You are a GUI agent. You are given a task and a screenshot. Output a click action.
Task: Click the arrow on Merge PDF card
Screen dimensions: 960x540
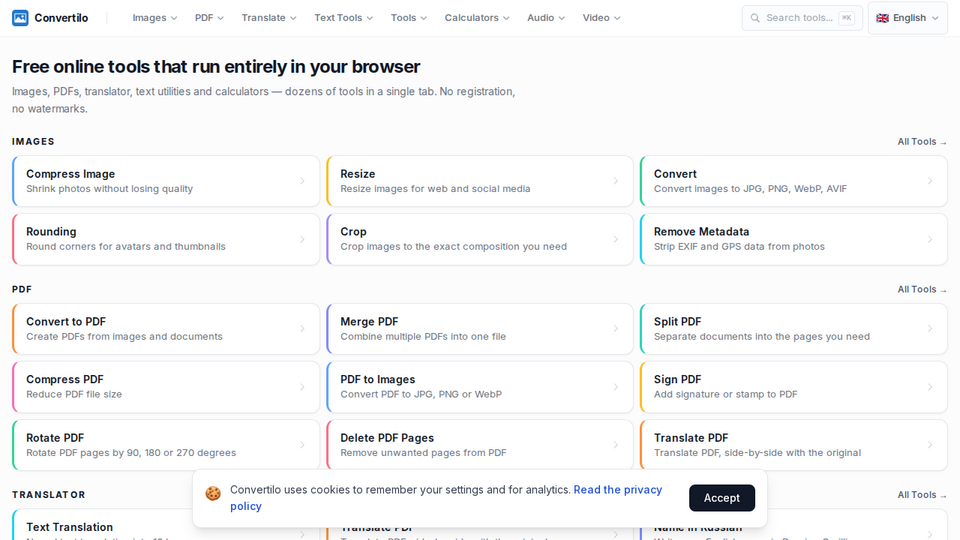[x=616, y=329]
